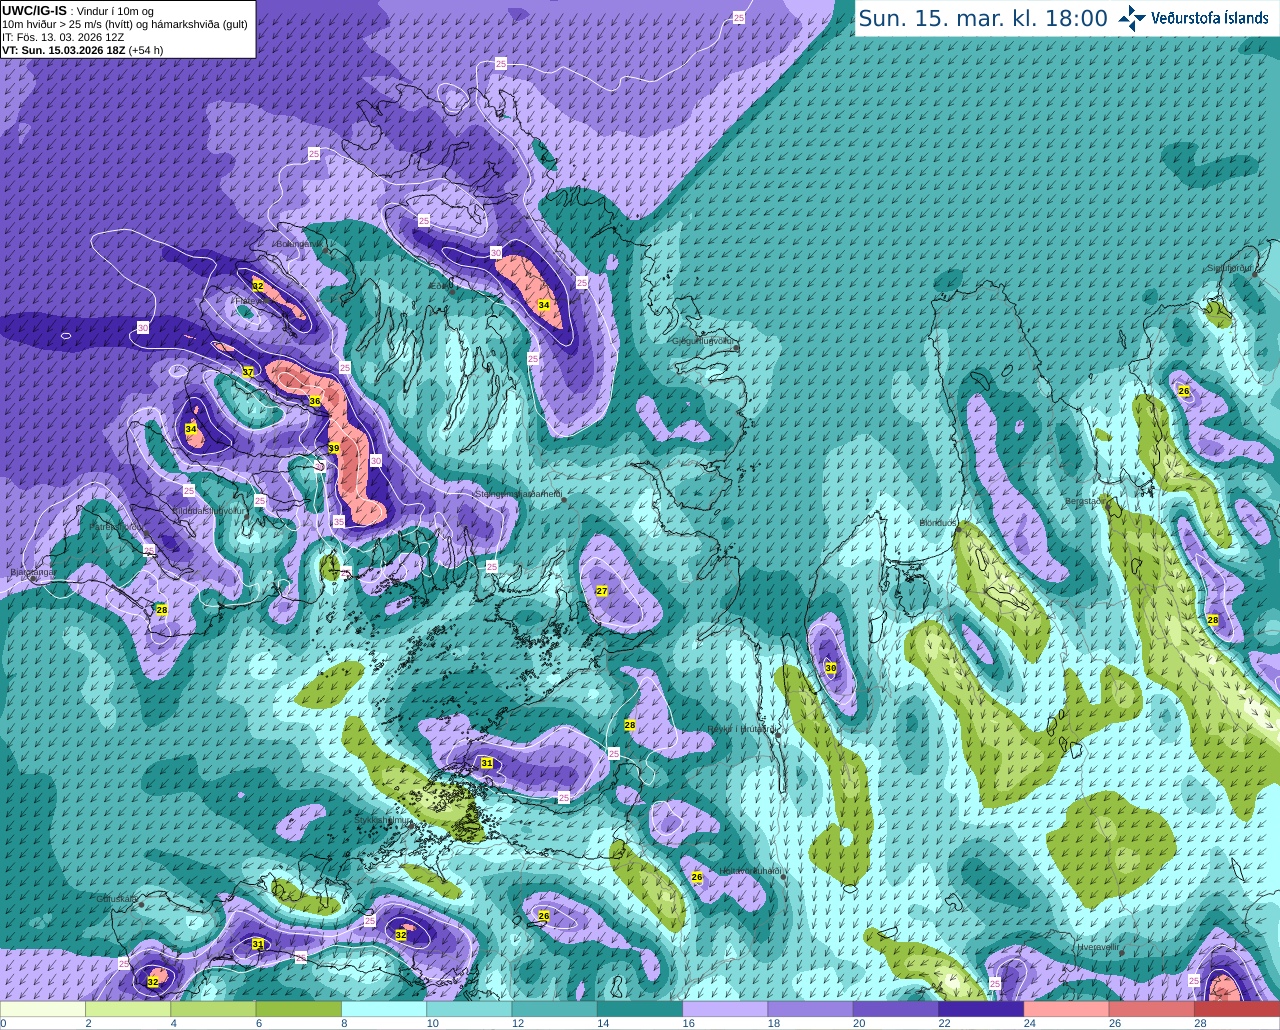
Task: Click the Steingrímsfjarðarheiði station label
Action: click(517, 494)
